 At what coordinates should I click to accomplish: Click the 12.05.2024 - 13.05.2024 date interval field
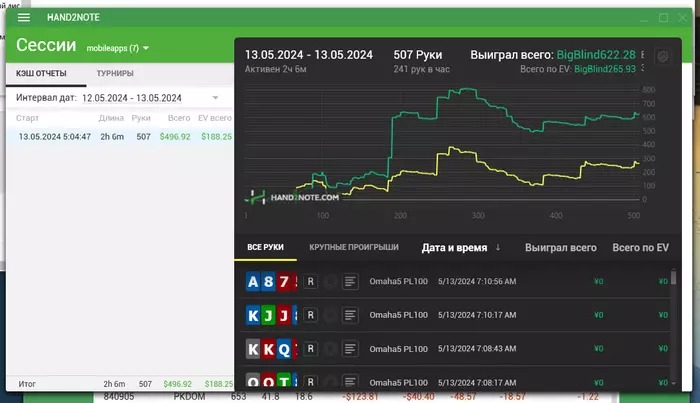point(132,98)
